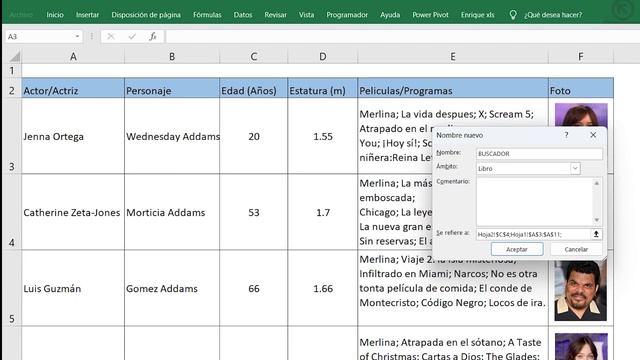Screen dimensions: 640x360
Task: Open the Inicio ribbon tab
Action: pos(55,15)
